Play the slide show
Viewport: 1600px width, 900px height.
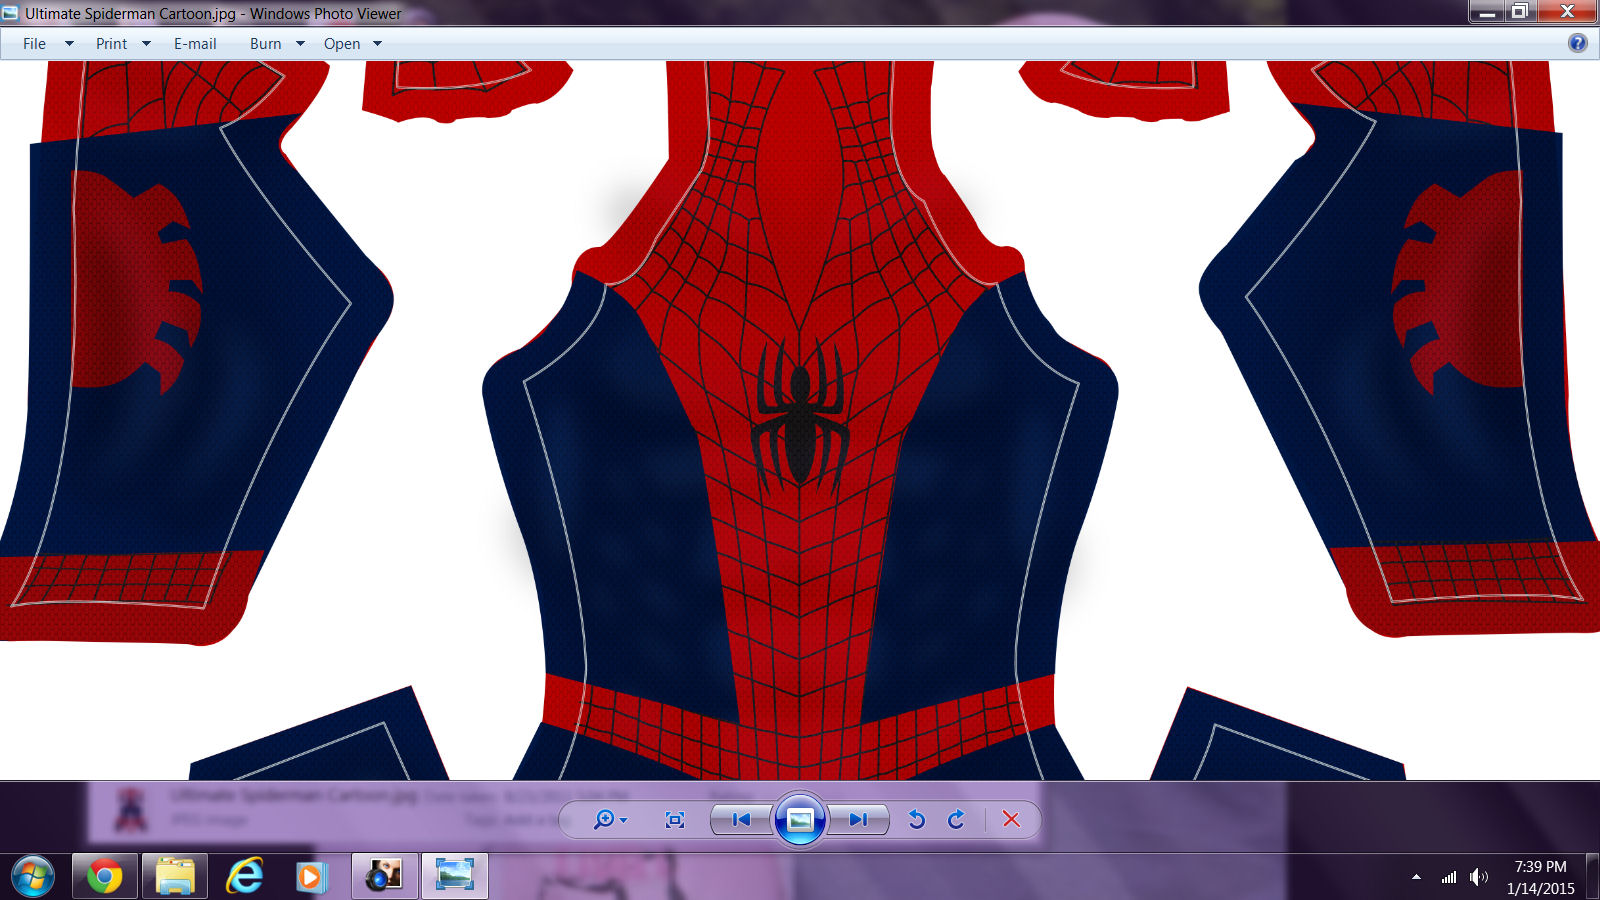pos(800,820)
